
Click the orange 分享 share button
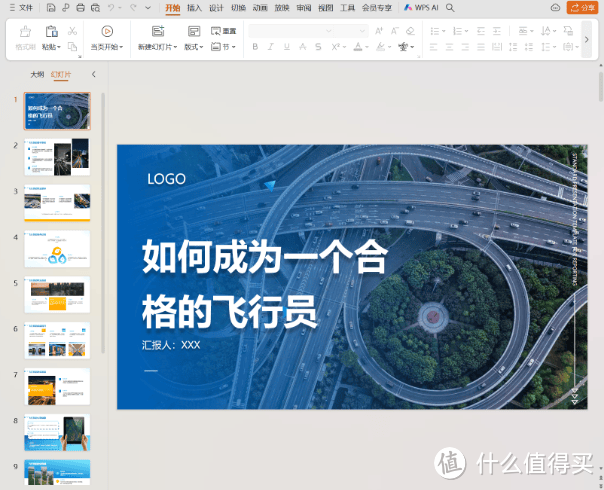coord(582,7)
